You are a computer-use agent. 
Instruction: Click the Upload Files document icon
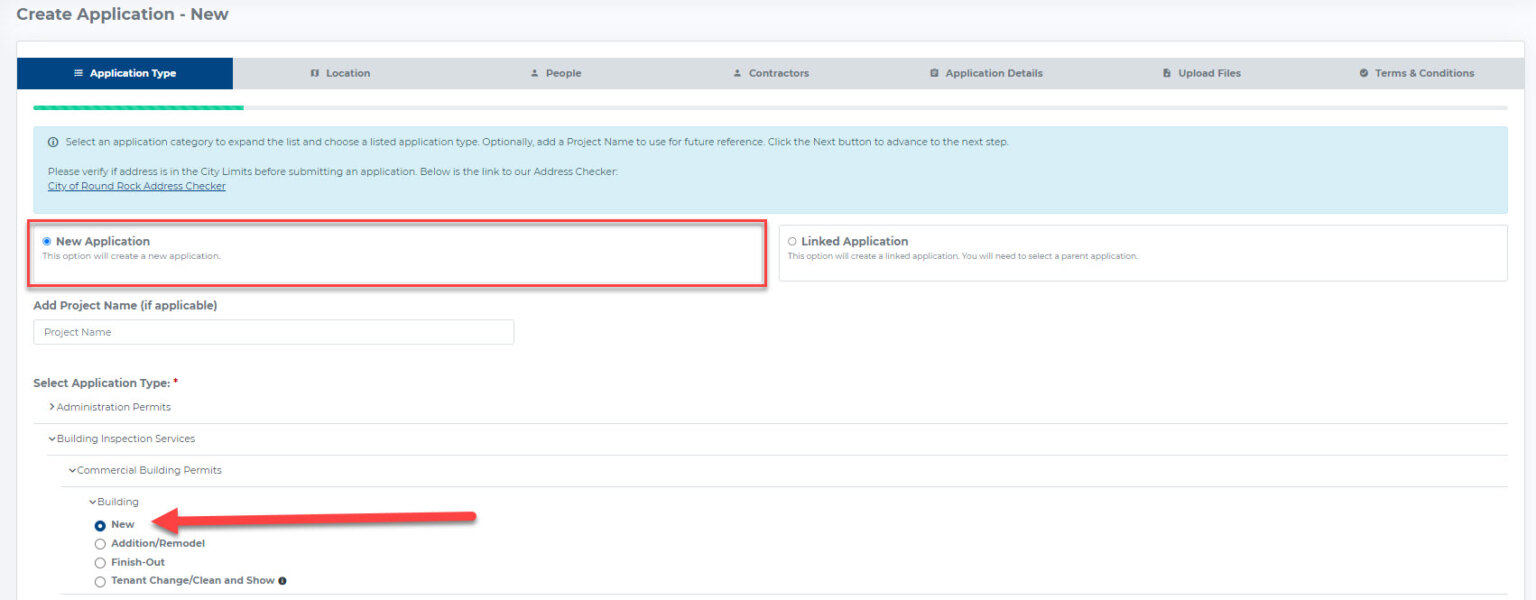(1167, 73)
